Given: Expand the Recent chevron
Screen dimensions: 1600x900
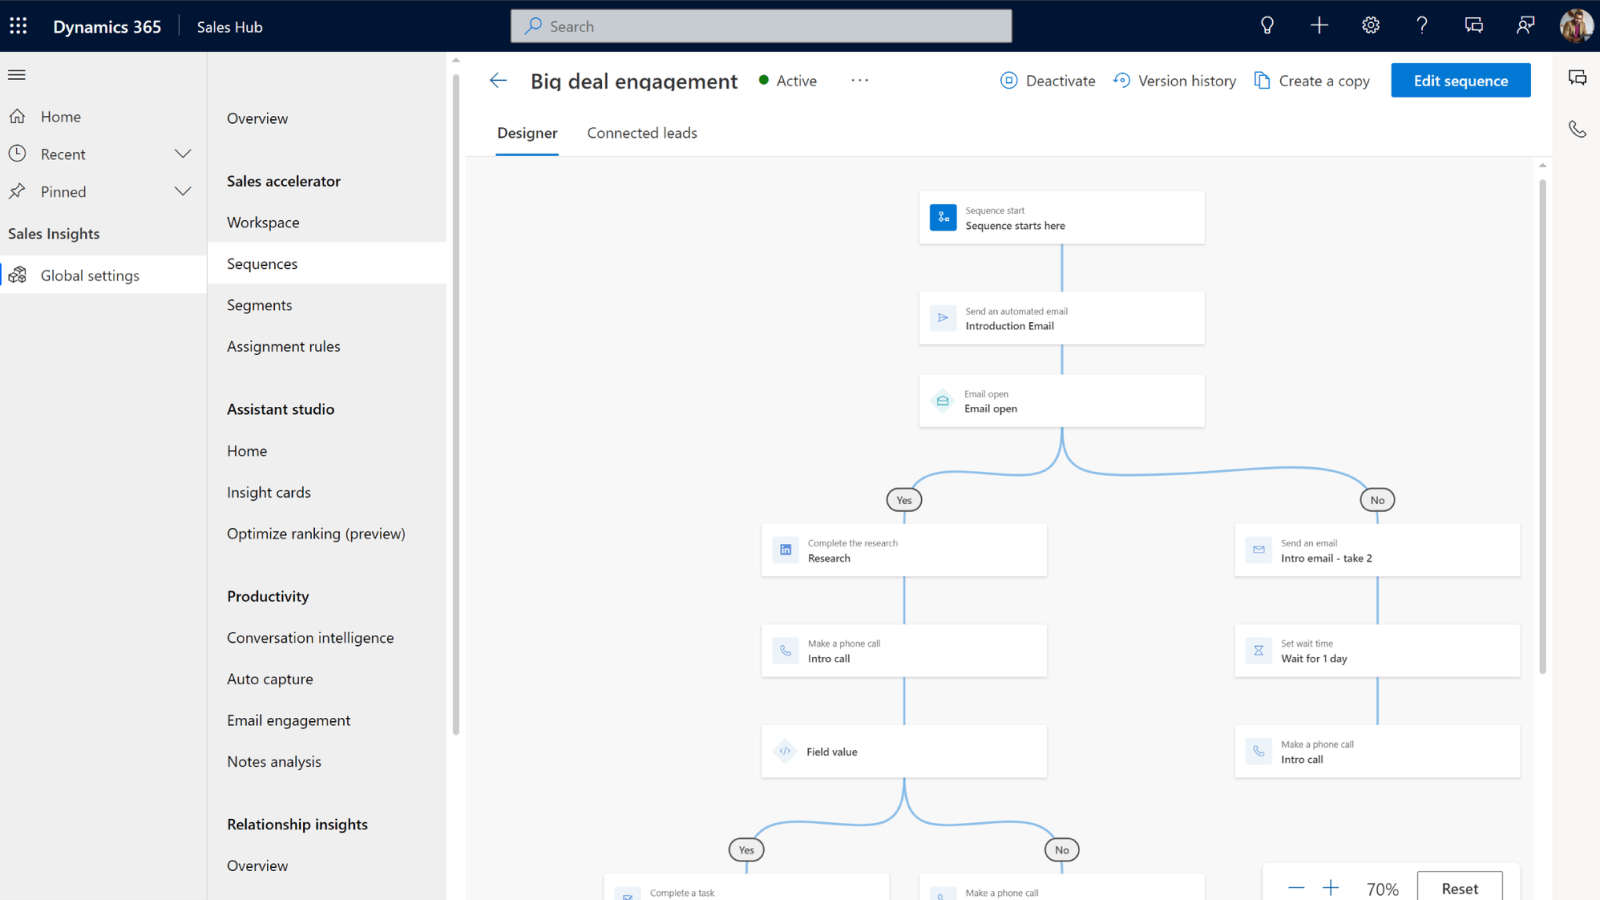Looking at the screenshot, I should pyautogui.click(x=183, y=154).
